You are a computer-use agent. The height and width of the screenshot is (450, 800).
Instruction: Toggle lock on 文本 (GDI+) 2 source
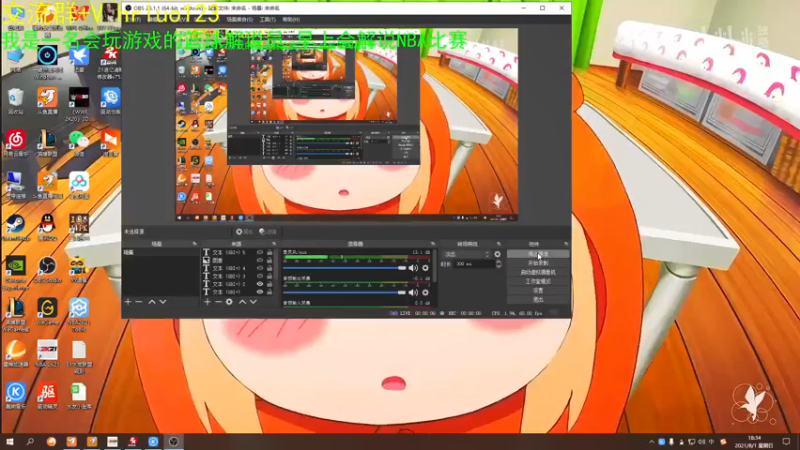coord(269,284)
